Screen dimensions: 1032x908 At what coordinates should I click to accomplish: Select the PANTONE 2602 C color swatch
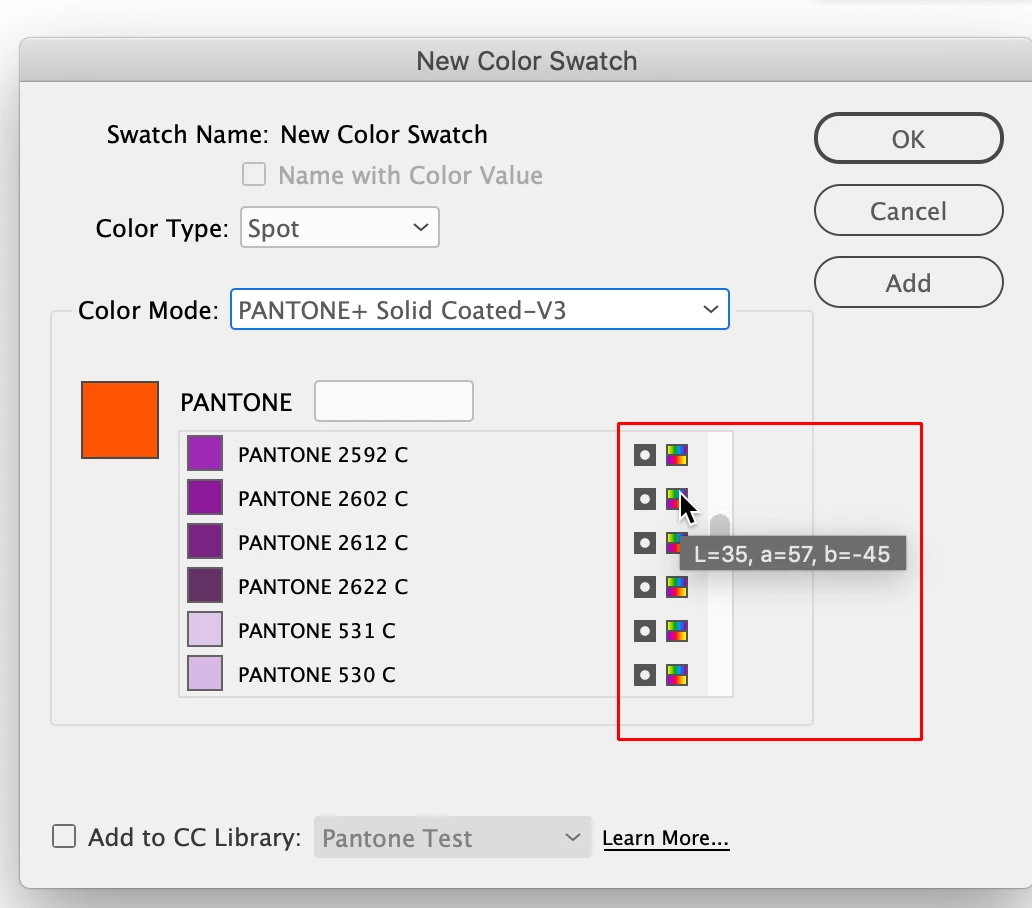(x=205, y=497)
